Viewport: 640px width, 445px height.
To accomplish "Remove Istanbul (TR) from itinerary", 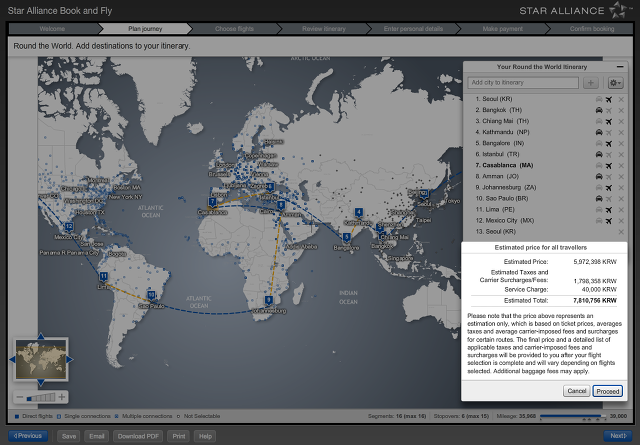I will pyautogui.click(x=621, y=154).
